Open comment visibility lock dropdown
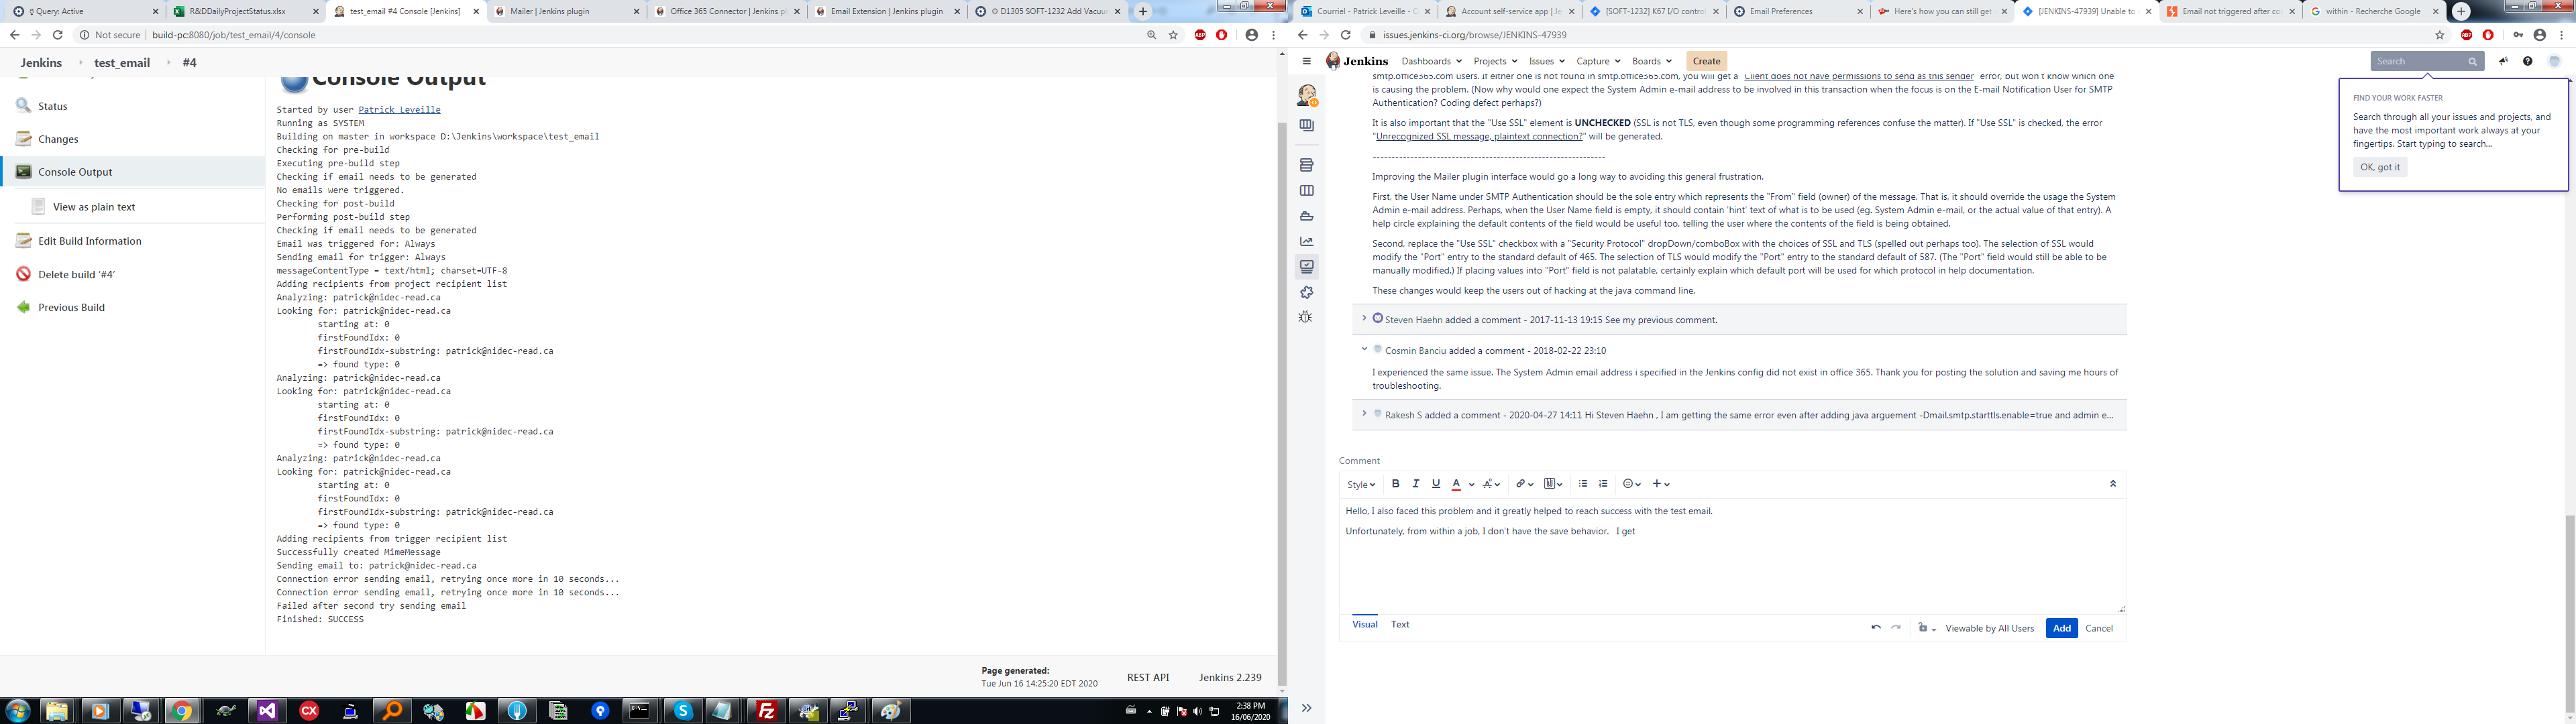The height and width of the screenshot is (724, 2576). (1926, 629)
